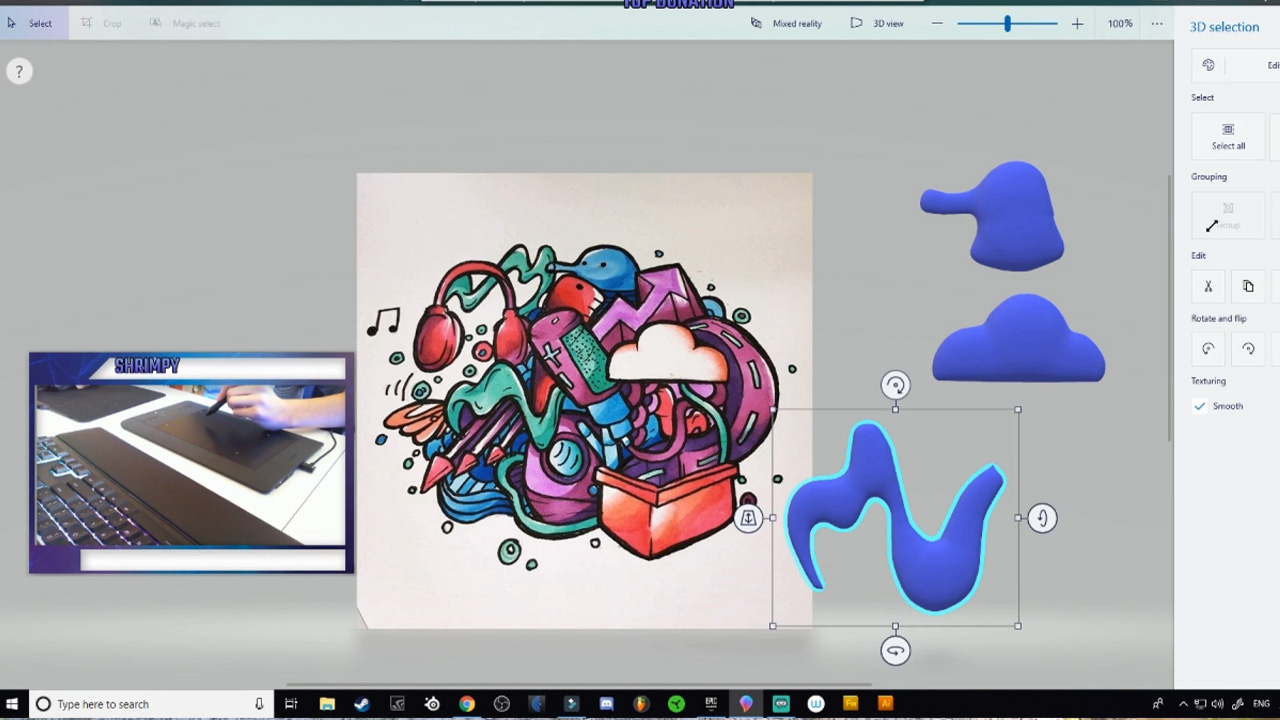Screen dimensions: 1280x720
Task: Copy the selection using copy icon
Action: [x=1248, y=287]
